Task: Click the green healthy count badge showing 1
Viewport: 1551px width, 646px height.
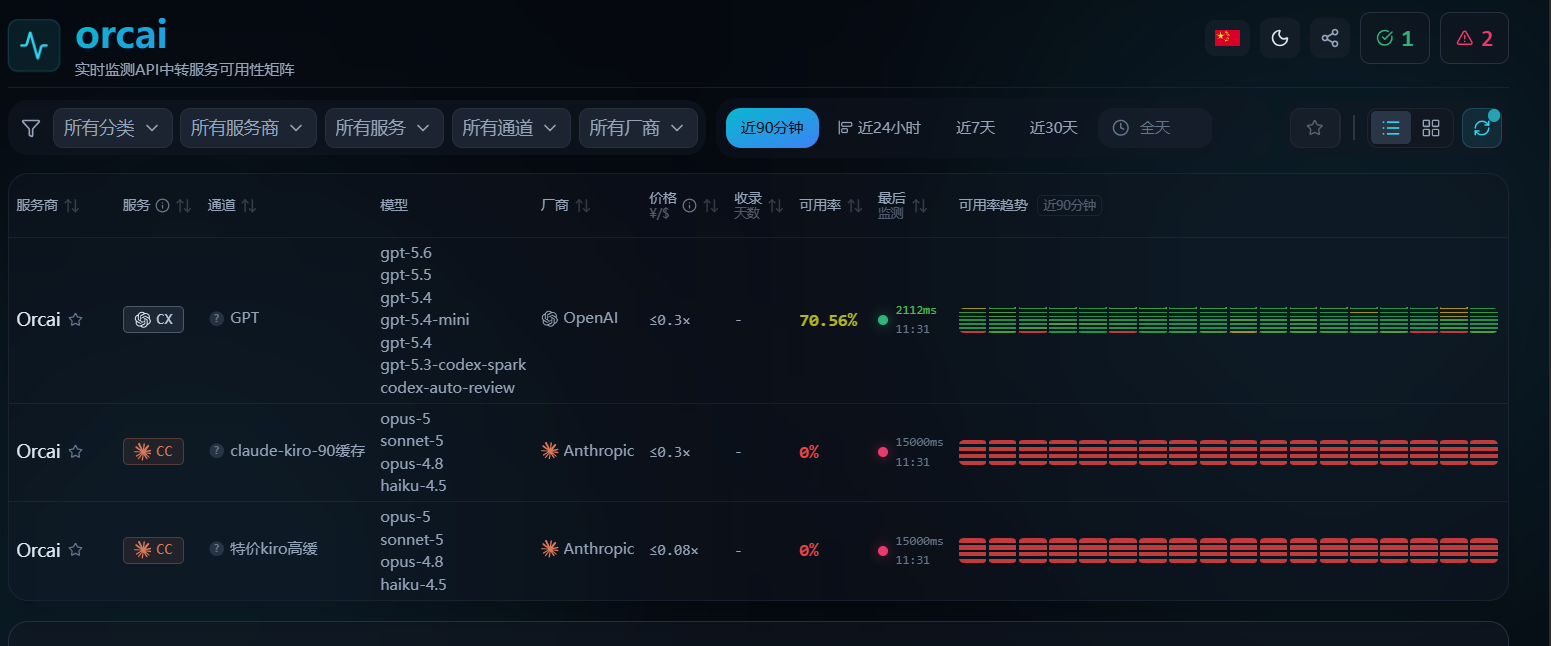Action: (1395, 38)
